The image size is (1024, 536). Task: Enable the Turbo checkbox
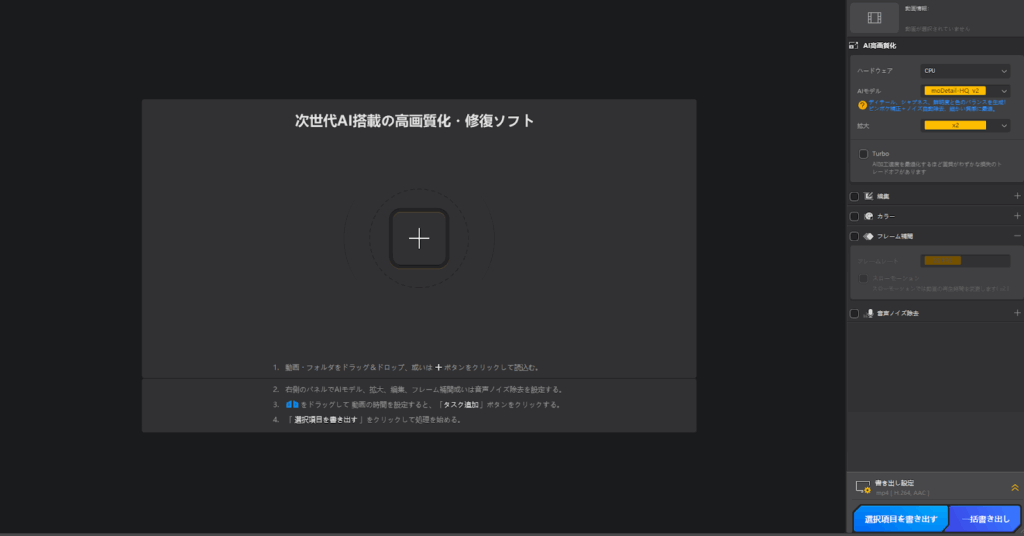pos(863,154)
